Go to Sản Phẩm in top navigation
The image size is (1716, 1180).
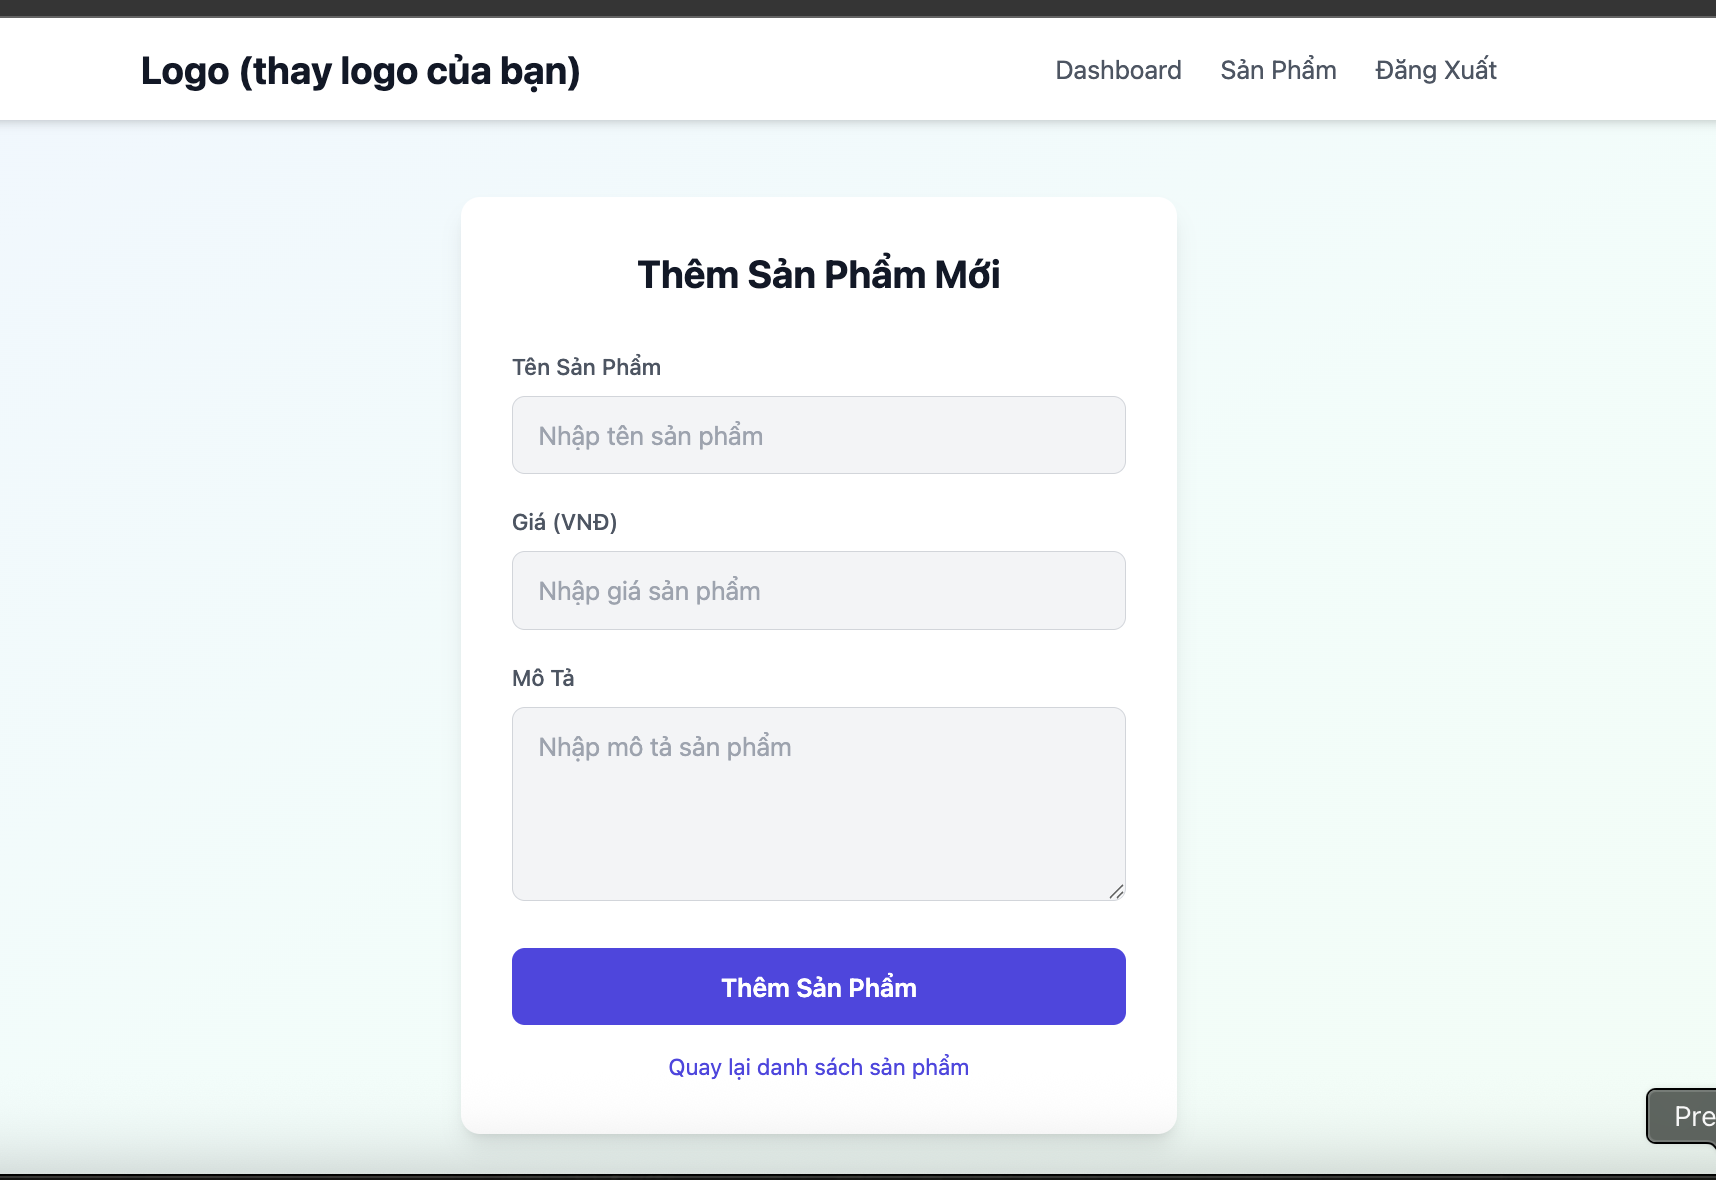tap(1278, 70)
